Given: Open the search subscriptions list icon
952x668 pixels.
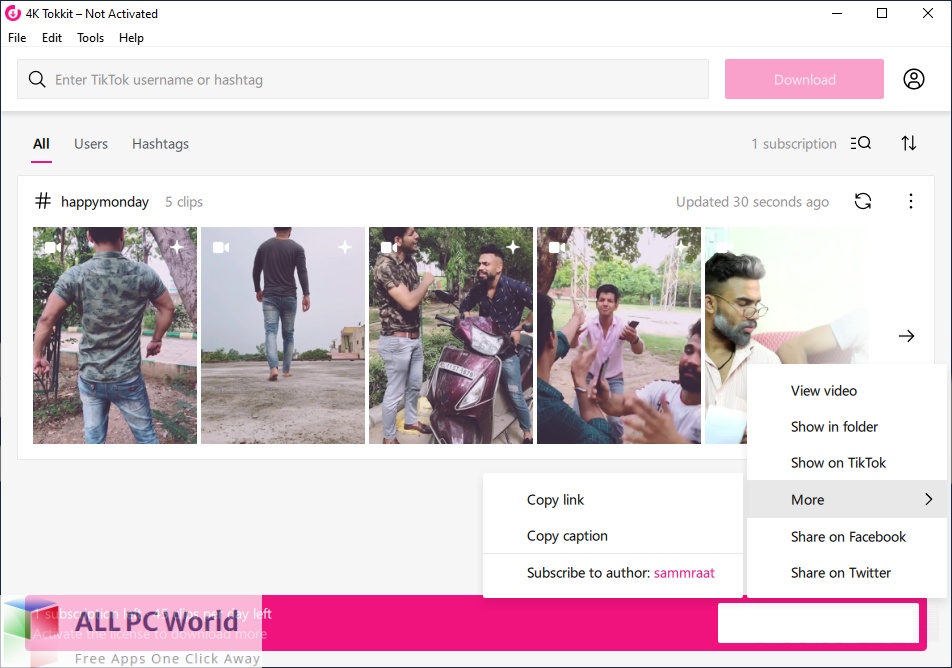Looking at the screenshot, I should (x=860, y=143).
